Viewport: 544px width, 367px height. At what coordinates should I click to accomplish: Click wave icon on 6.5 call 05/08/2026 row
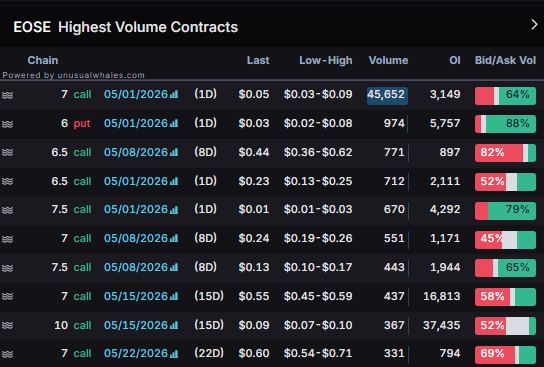8,152
